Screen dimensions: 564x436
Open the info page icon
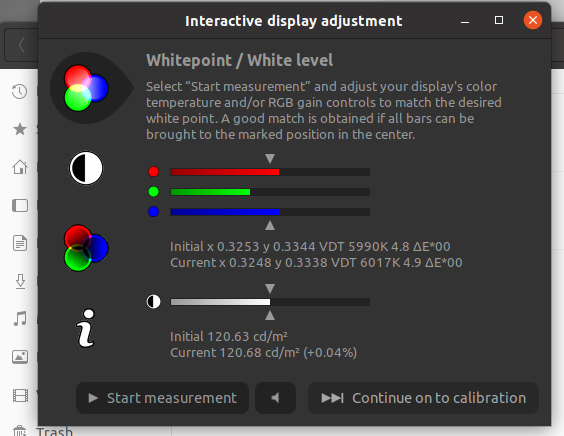tap(86, 328)
